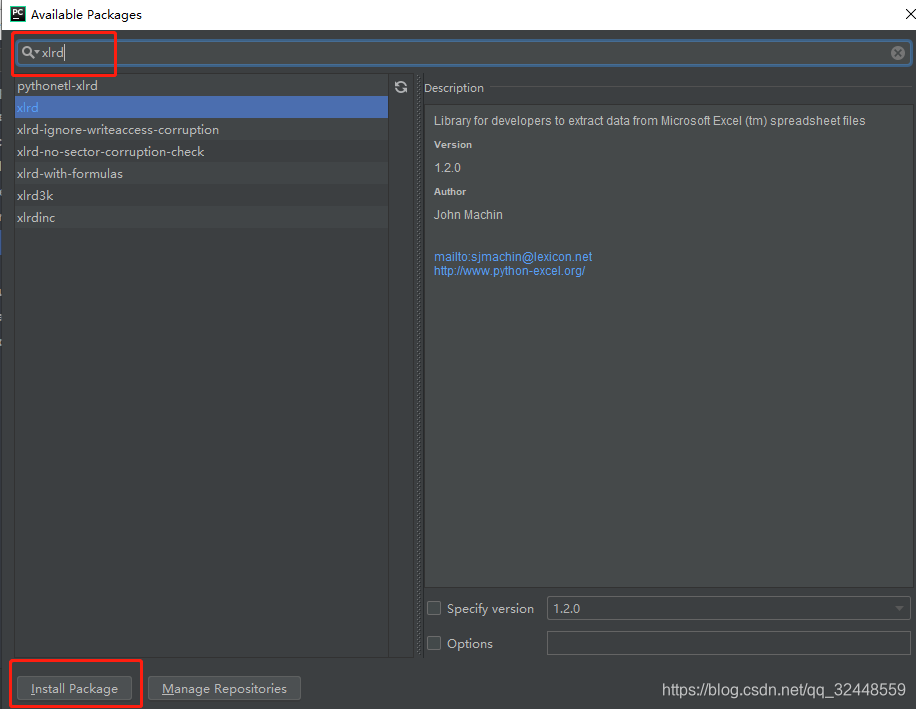Select xlrd-ignore-writeaccess-corruption package

coord(201,130)
